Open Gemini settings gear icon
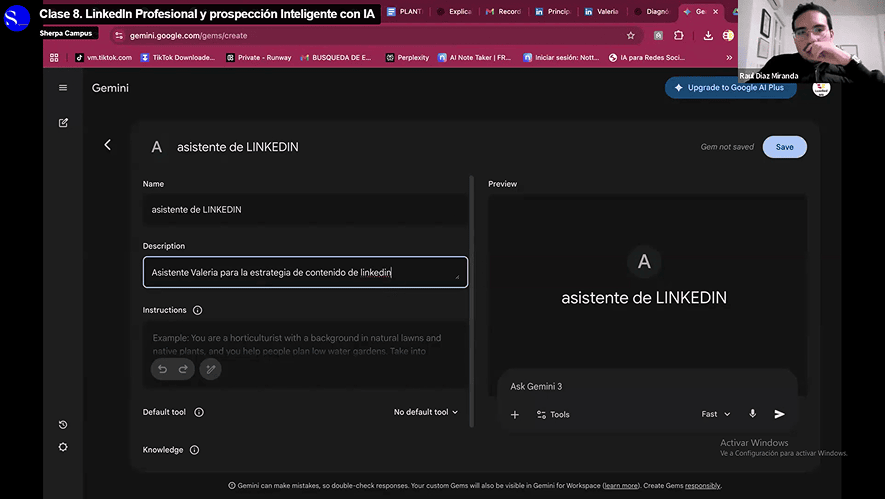885x499 pixels. click(x=63, y=447)
